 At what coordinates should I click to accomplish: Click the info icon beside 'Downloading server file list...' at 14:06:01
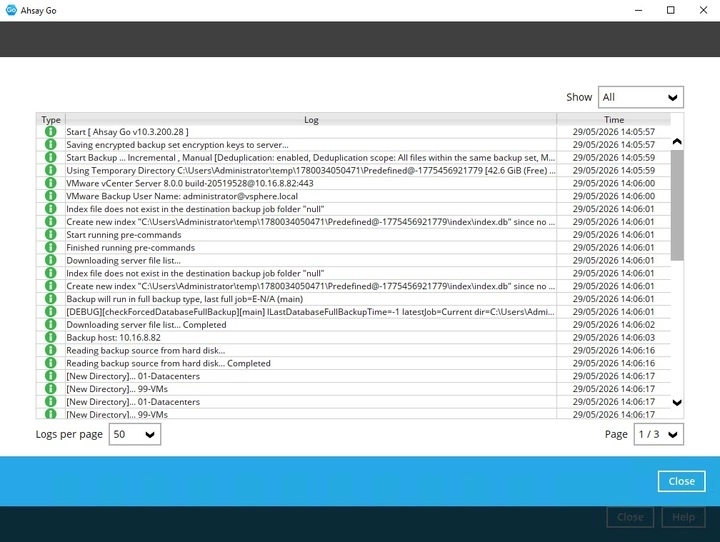[x=51, y=260]
